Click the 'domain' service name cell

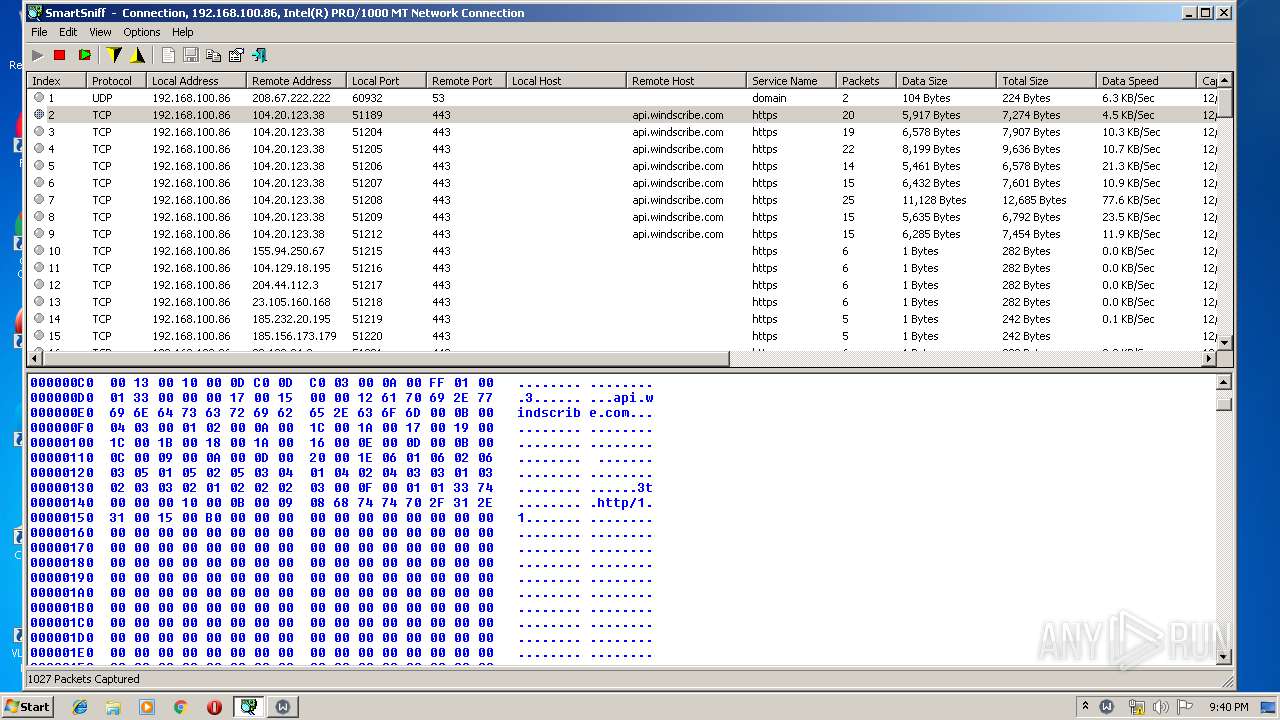[x=769, y=98]
